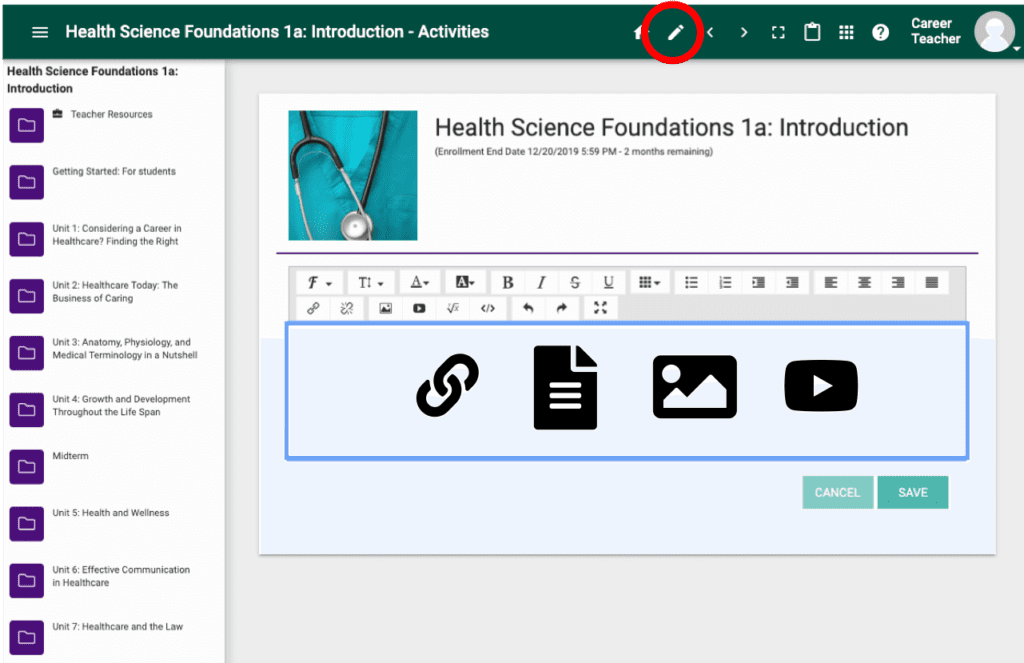The image size is (1024, 663).
Task: Click the SAVE button
Action: [x=912, y=492]
